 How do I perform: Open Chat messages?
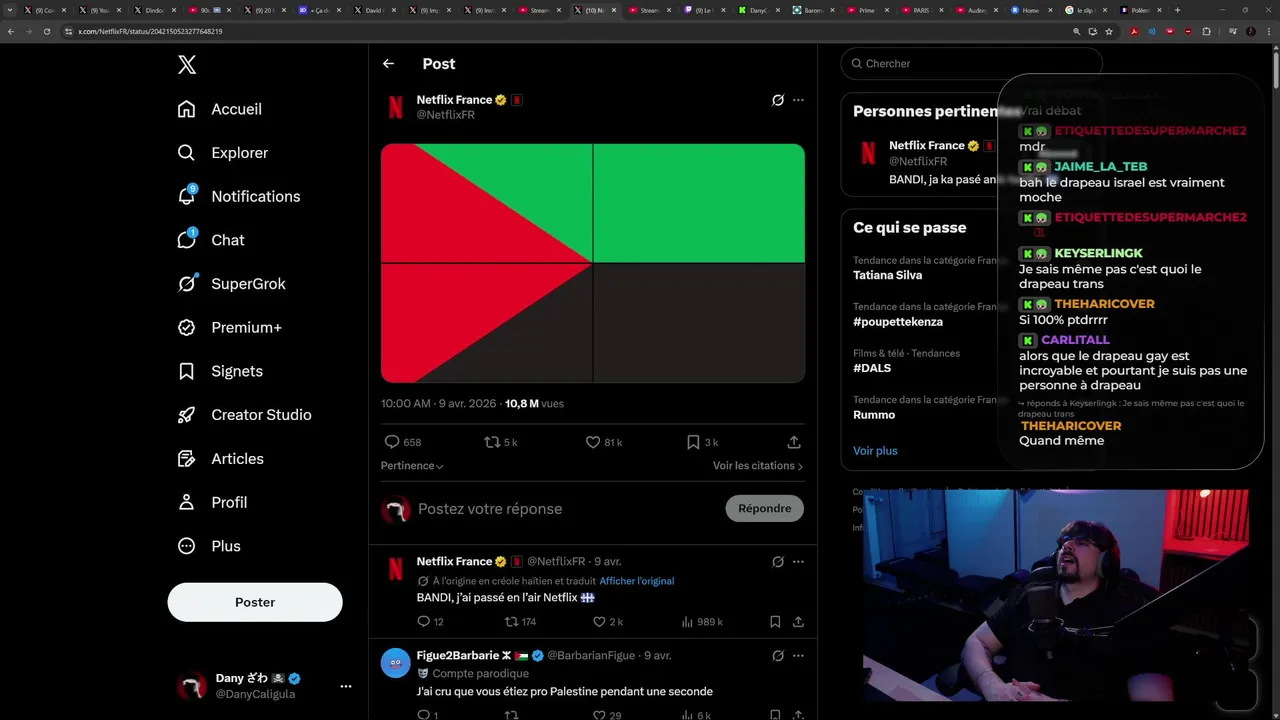pos(211,240)
